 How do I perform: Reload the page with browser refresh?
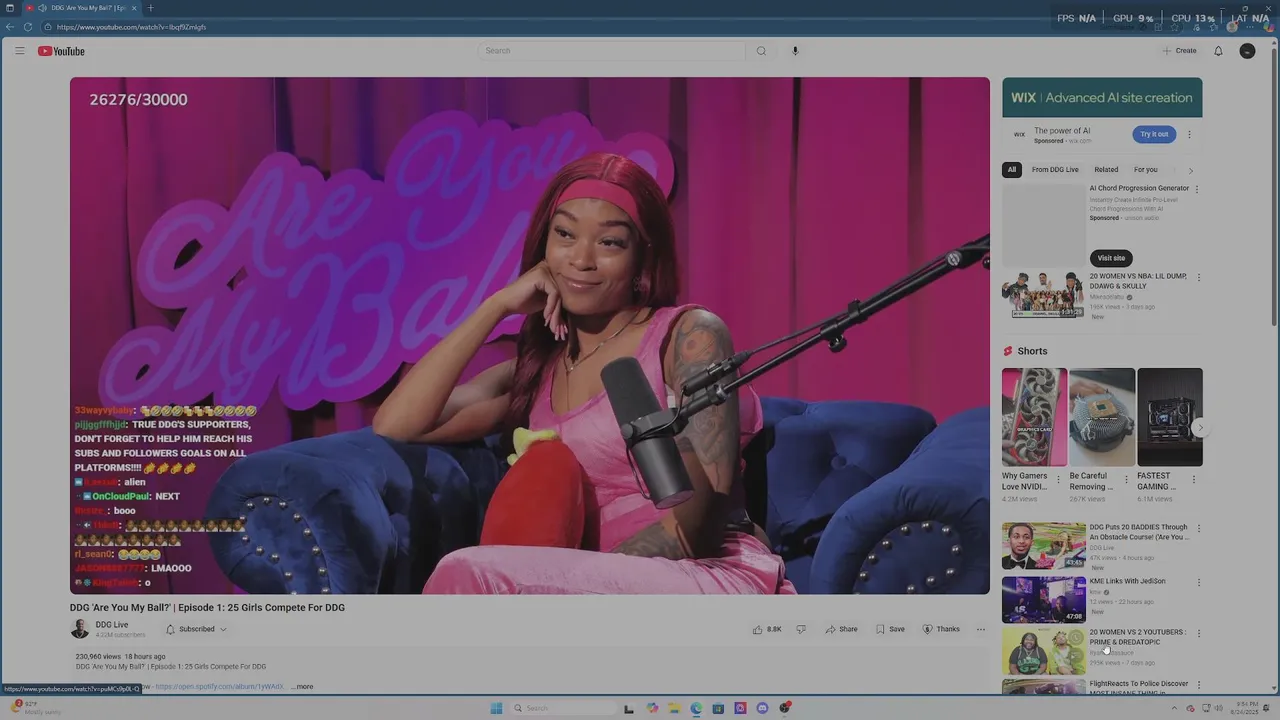[x=27, y=27]
